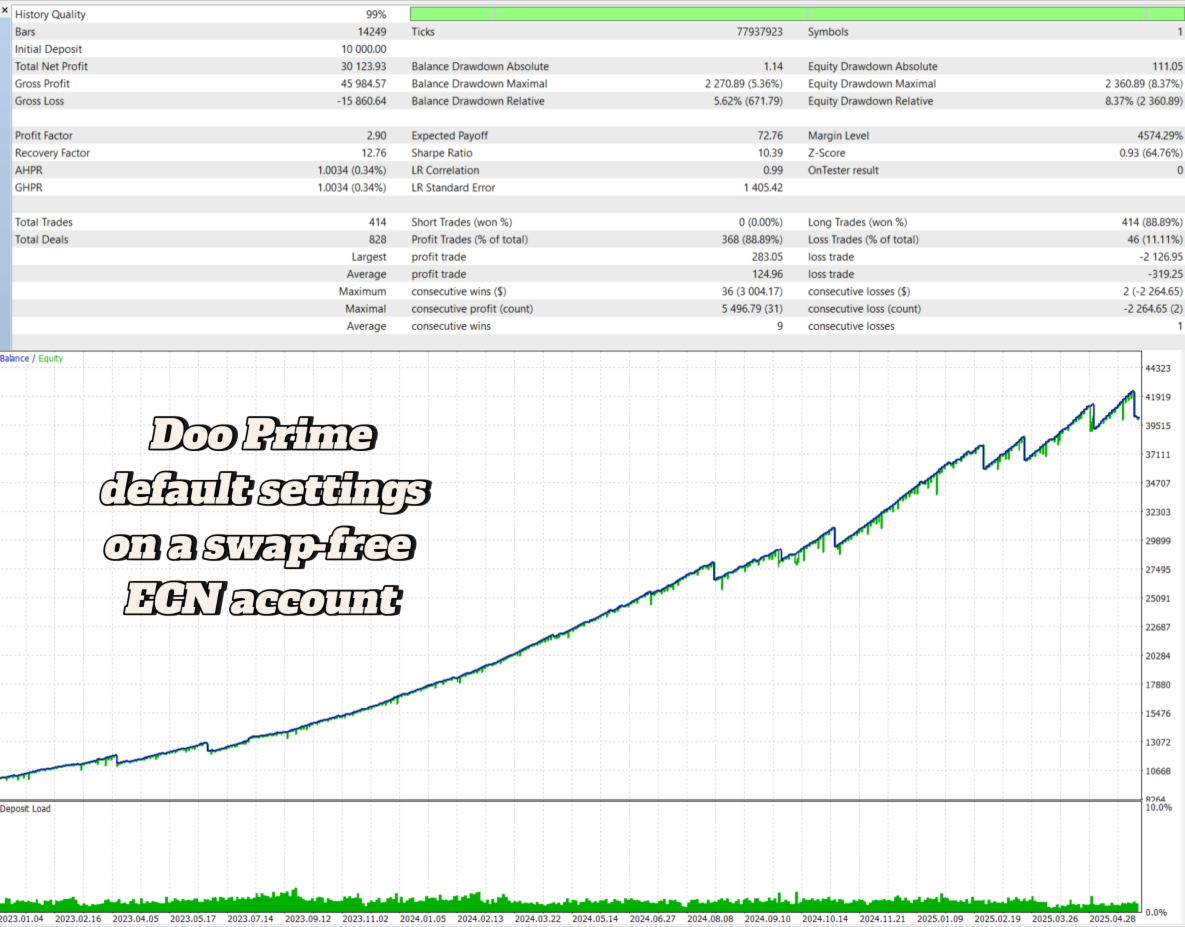Select average loss trade value -319.25
Viewport: 1185px width, 927px height.
click(x=1165, y=274)
